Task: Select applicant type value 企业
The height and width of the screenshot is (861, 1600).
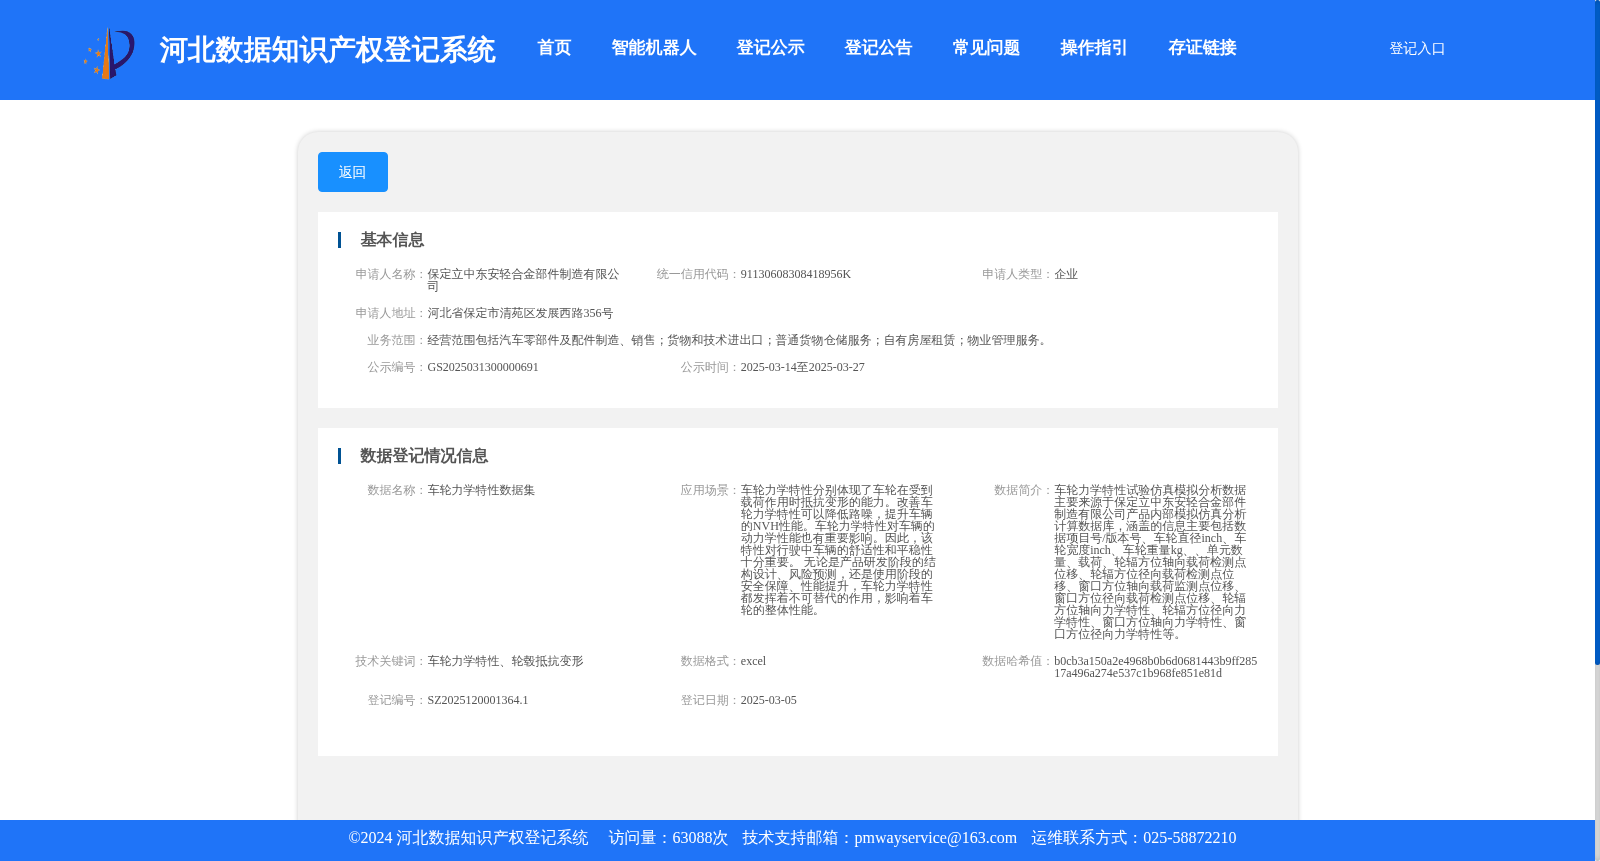Action: click(1066, 274)
